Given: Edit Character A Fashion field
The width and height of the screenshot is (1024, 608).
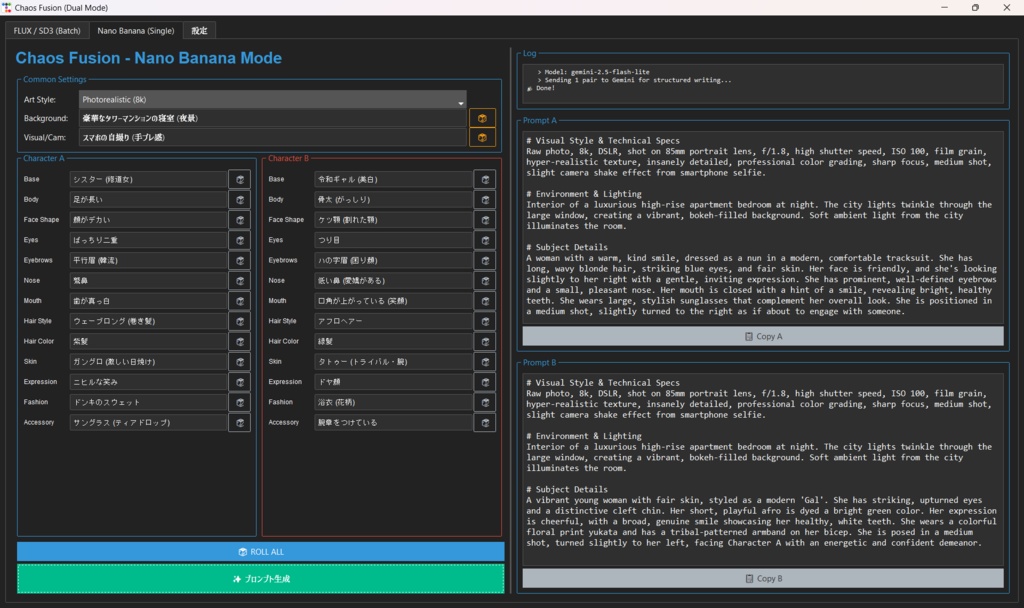Looking at the screenshot, I should (148, 402).
